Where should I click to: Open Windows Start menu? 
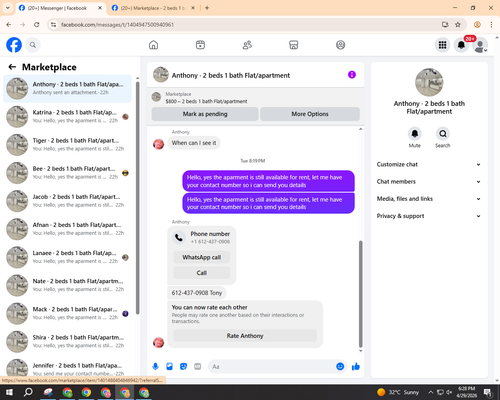point(9,392)
